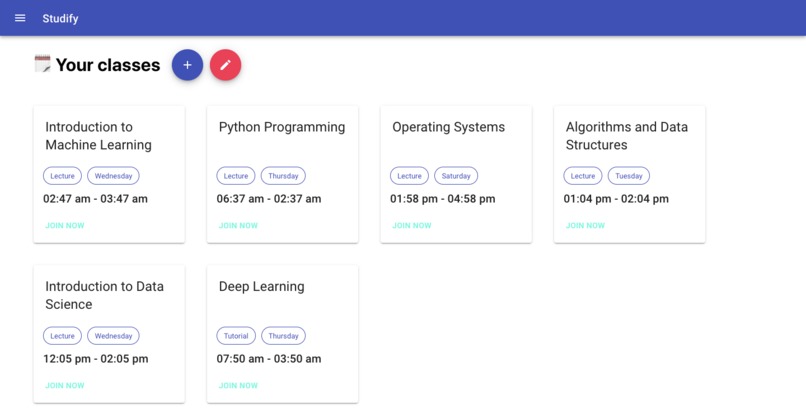Select the Lecture chip on Algorithms card
The image size is (806, 414).
click(583, 176)
